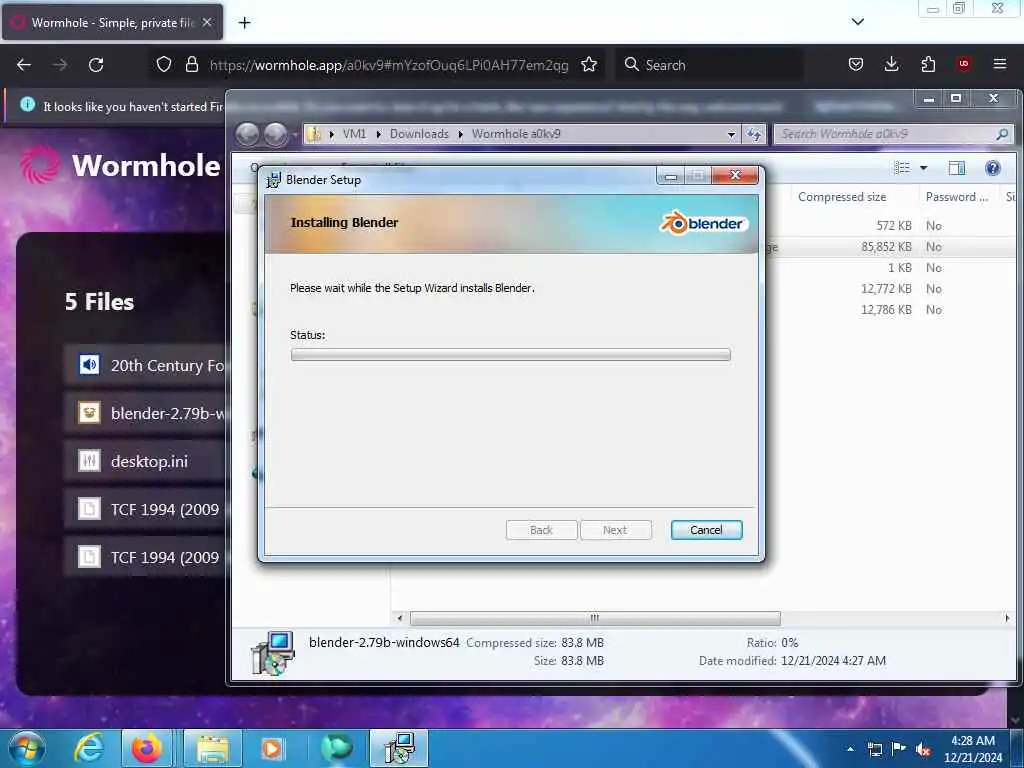Screen dimensions: 1024x768
Task: Click the Explorer search magnifier icon
Action: 1002,134
